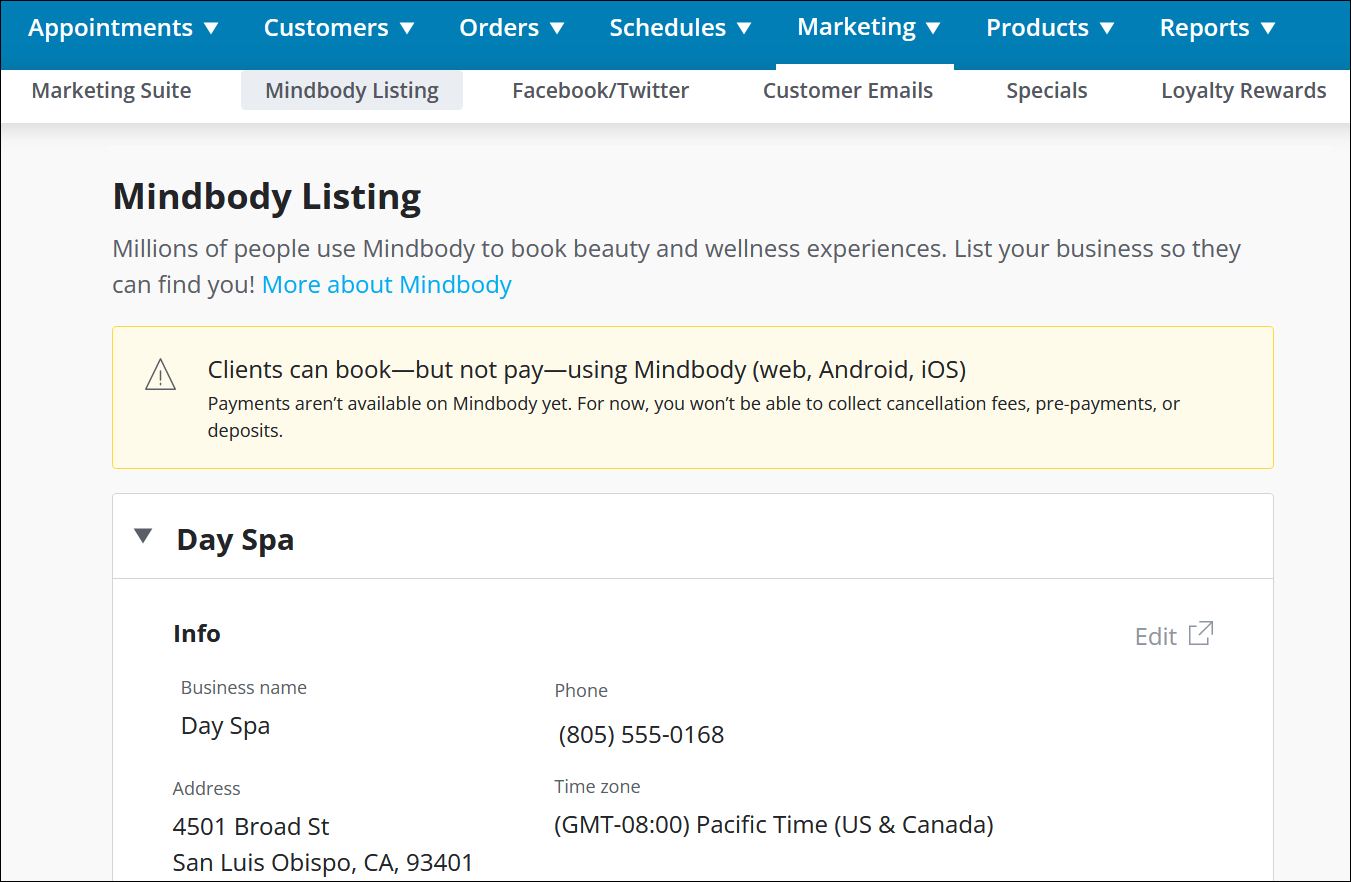Switch to the Marketing Suite tab
1351x882 pixels.
[x=111, y=90]
